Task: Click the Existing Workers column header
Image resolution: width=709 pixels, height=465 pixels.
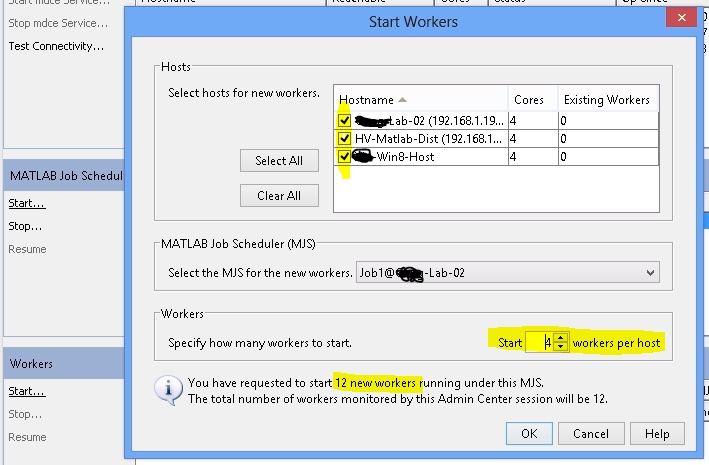Action: (x=608, y=100)
